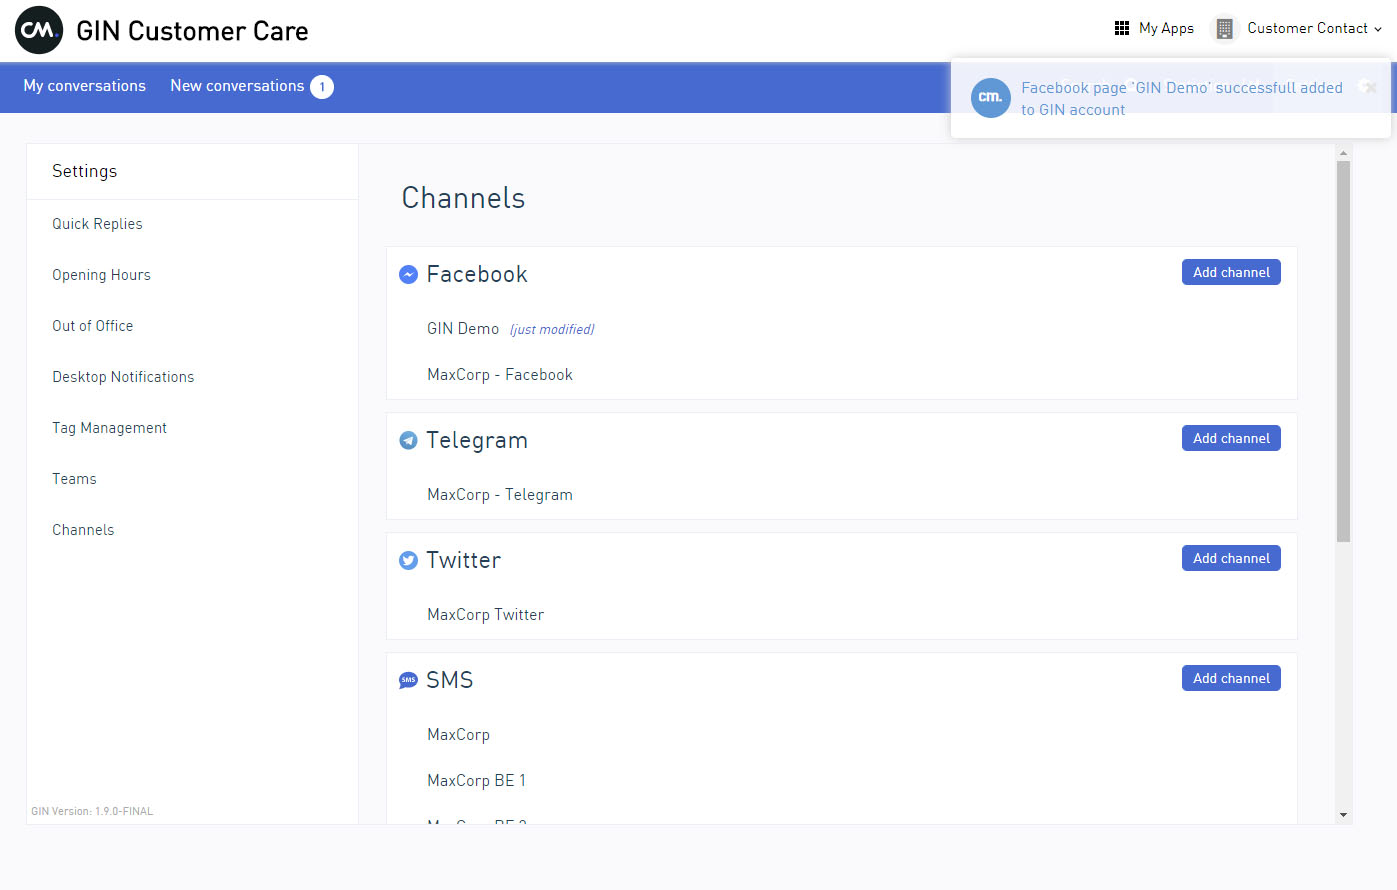The width and height of the screenshot is (1397, 890).
Task: Add a channel under SMS
Action: [1231, 678]
